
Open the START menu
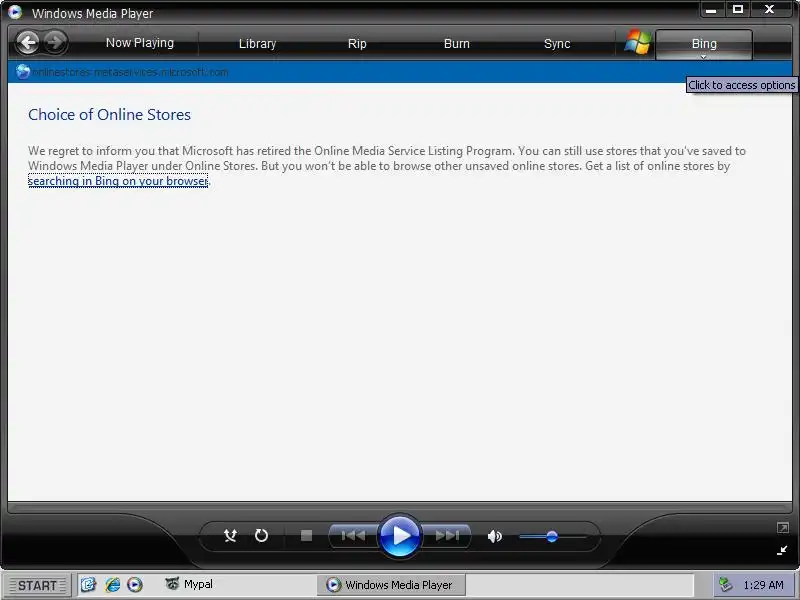[37, 585]
